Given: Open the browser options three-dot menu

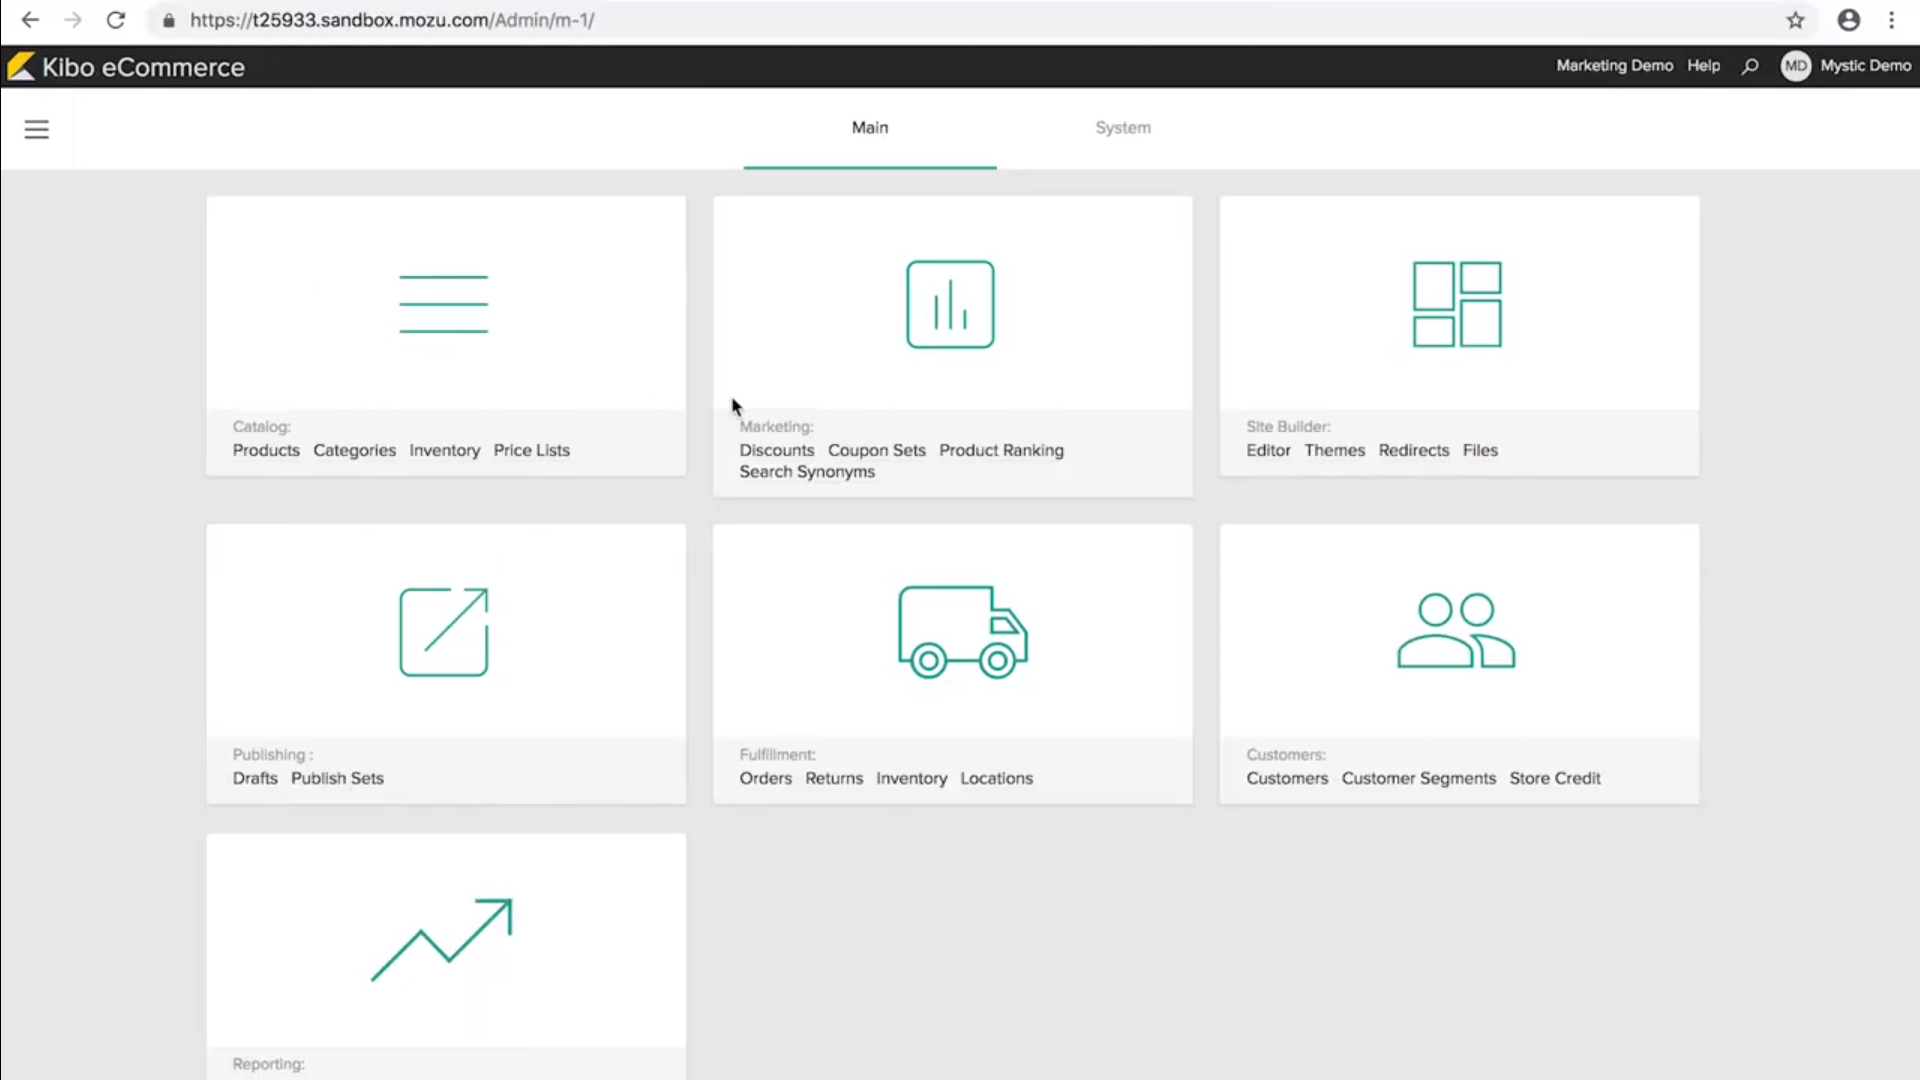Looking at the screenshot, I should [x=1891, y=20].
